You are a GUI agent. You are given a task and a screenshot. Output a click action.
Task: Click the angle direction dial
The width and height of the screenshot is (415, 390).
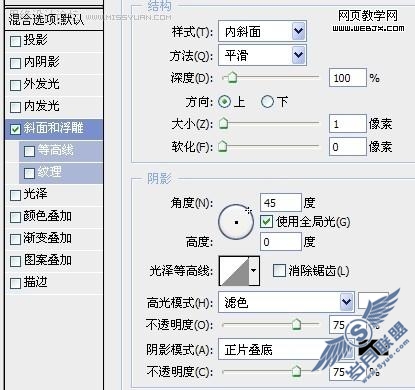pos(236,222)
